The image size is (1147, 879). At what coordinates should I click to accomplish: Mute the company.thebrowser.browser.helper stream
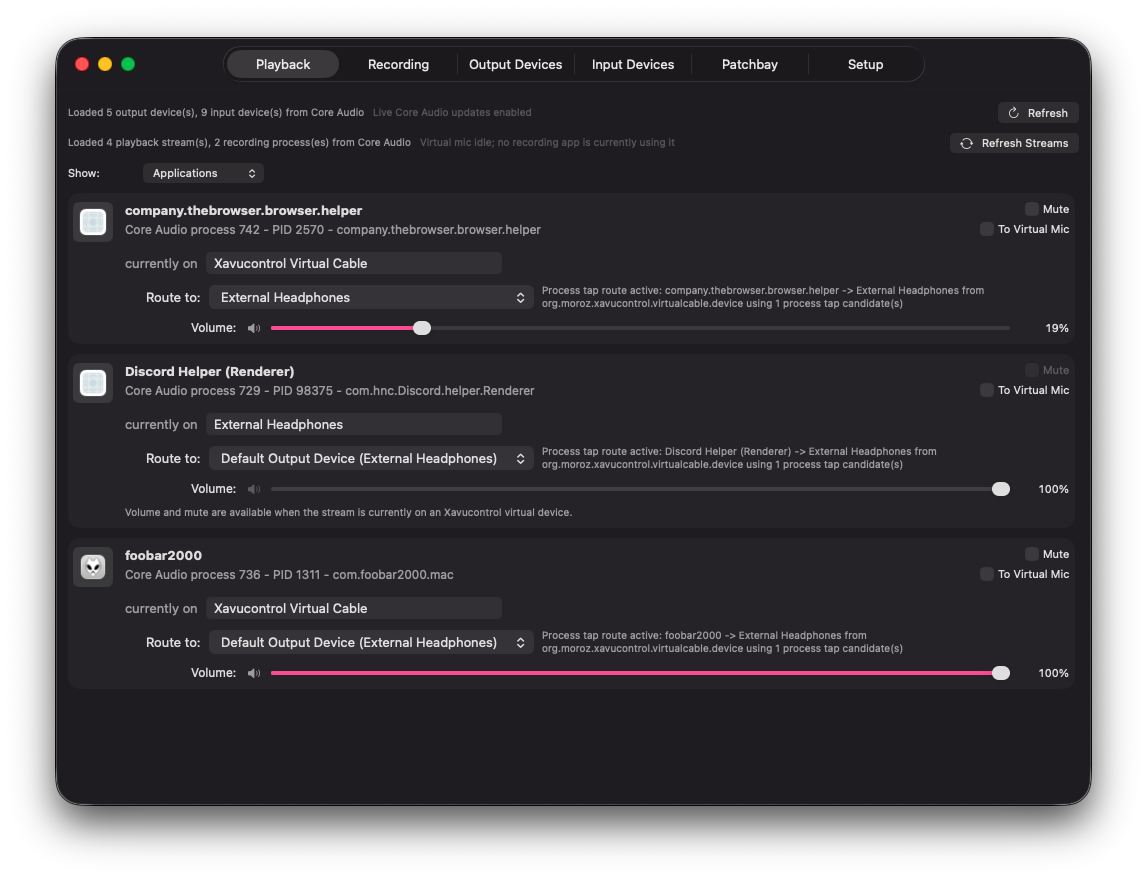tap(1031, 209)
